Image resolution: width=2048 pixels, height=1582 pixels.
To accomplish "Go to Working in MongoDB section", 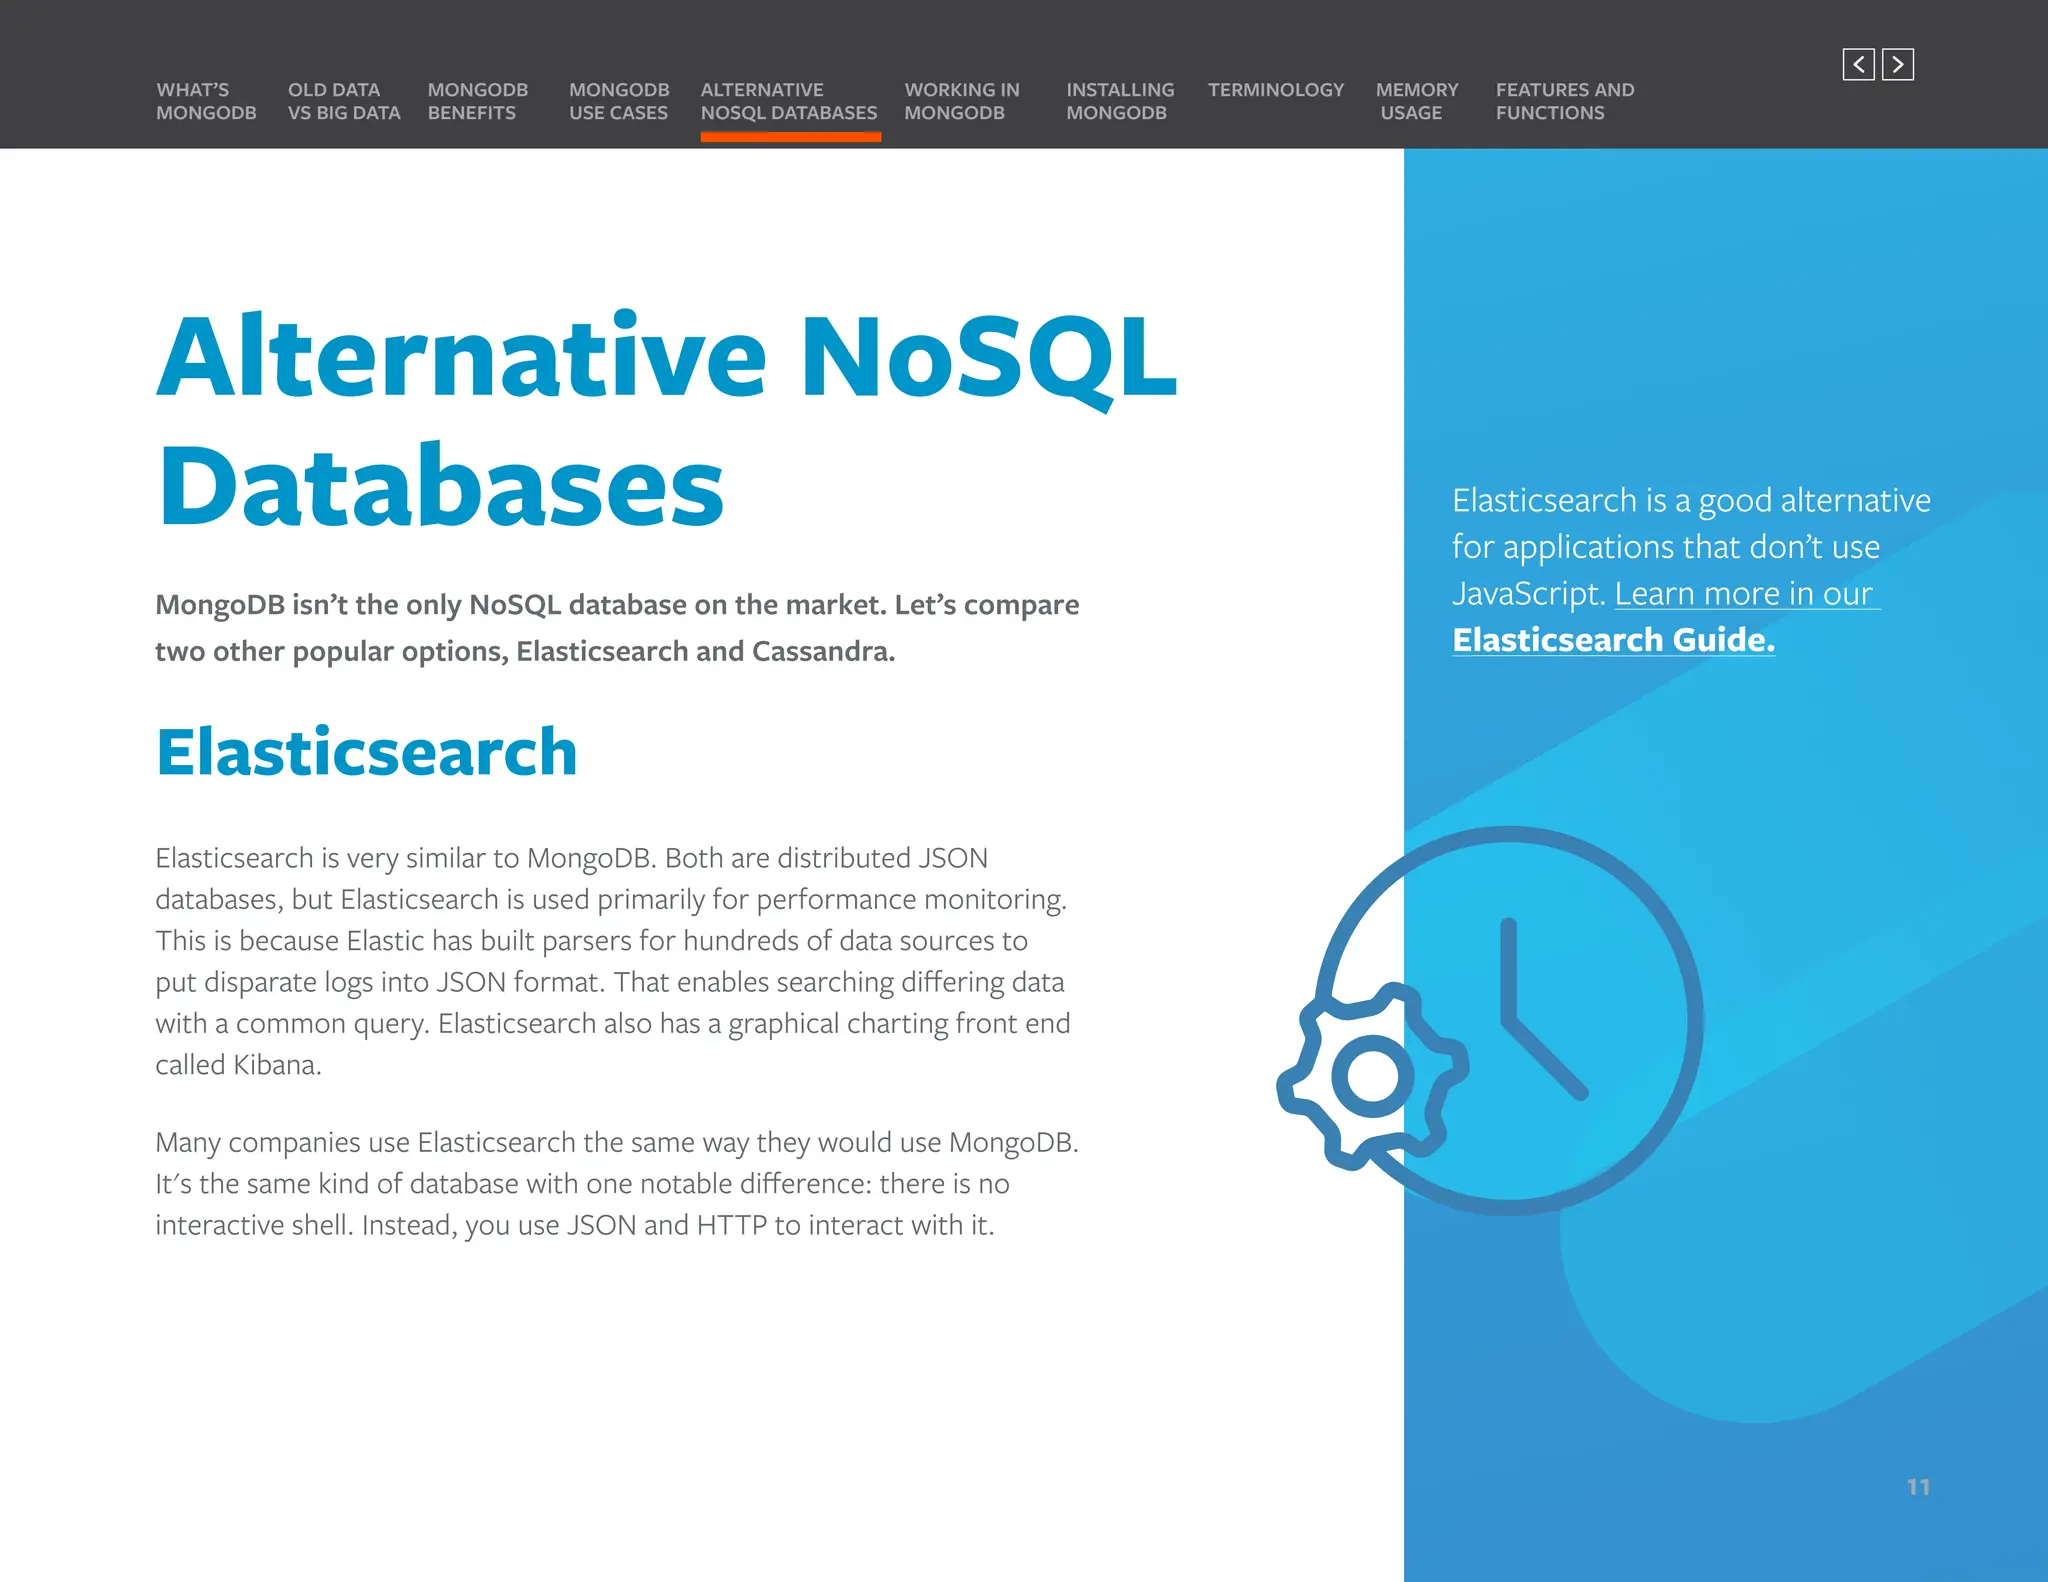I will [x=961, y=101].
